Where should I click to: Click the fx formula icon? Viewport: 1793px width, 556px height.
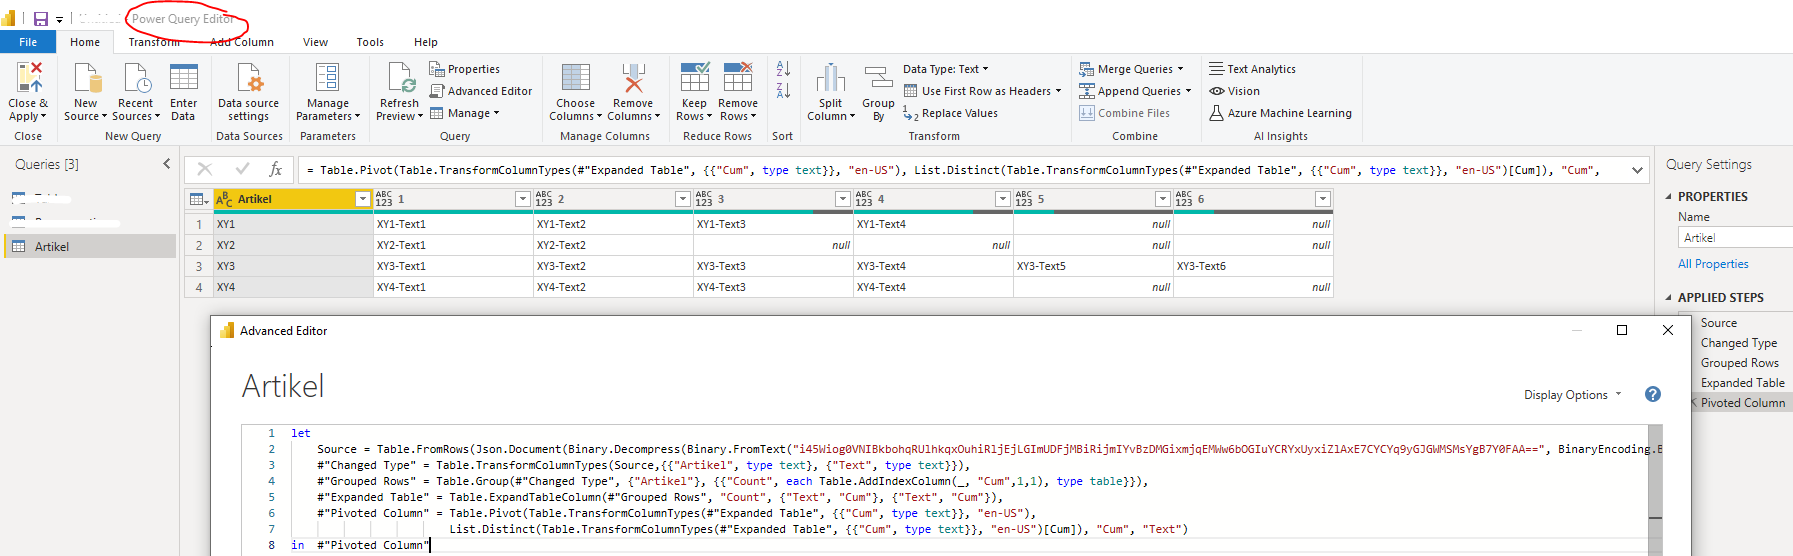pyautogui.click(x=276, y=170)
